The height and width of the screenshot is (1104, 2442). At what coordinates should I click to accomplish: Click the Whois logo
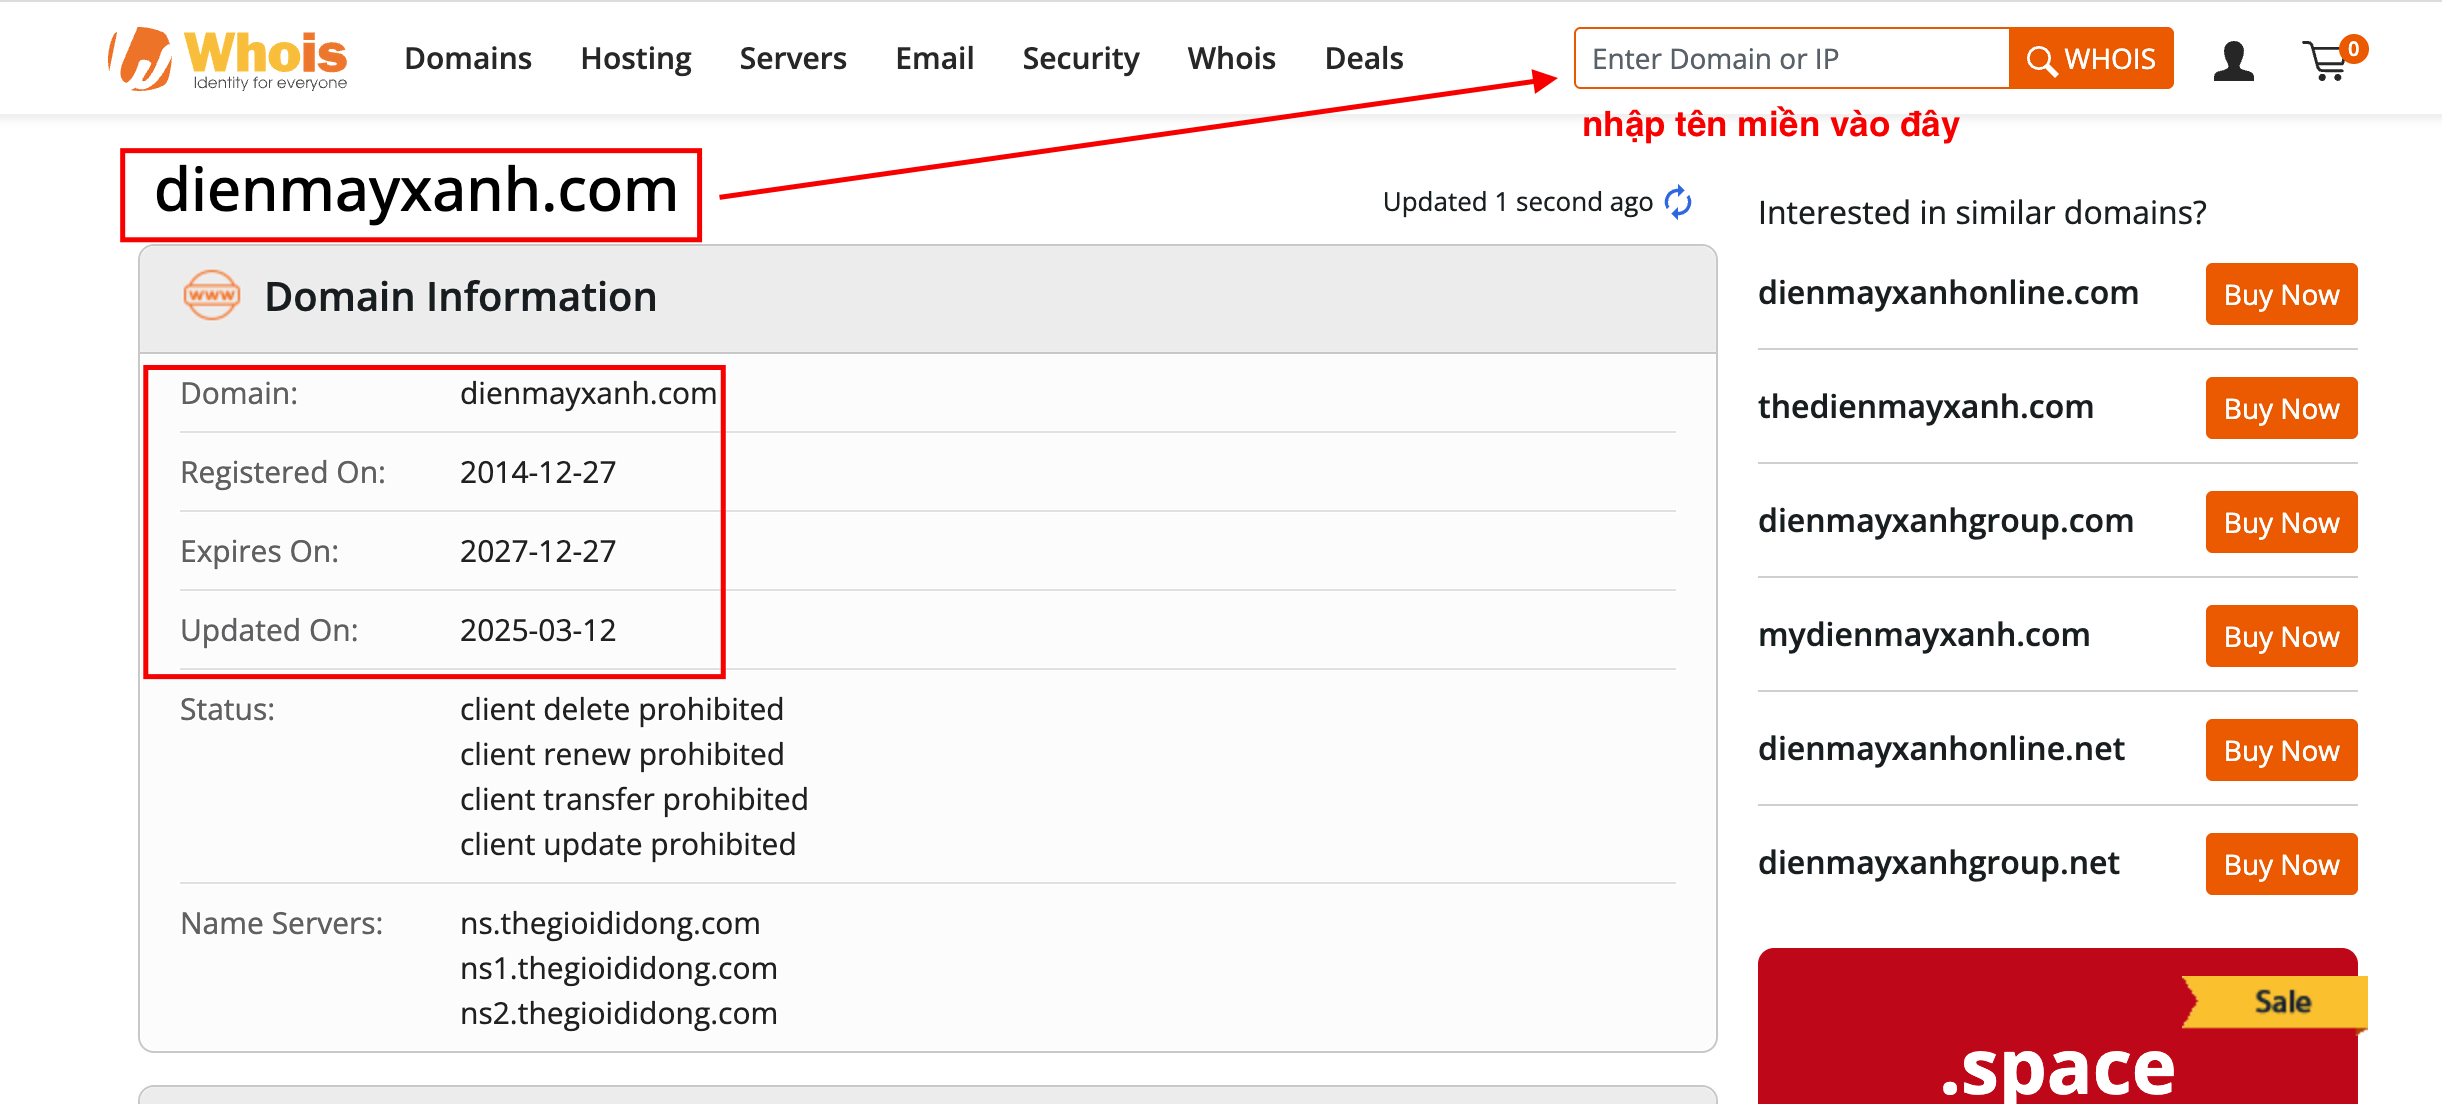click(228, 59)
